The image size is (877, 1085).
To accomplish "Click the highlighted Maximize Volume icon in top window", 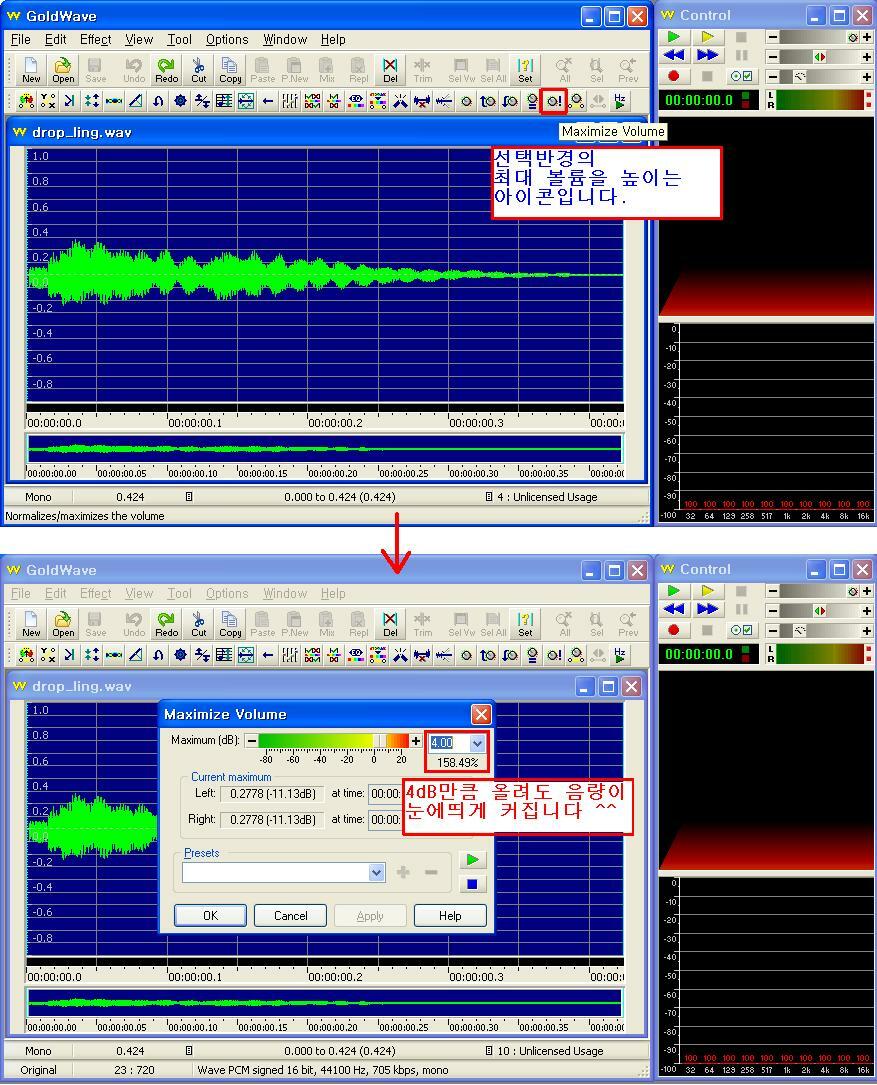I will (x=553, y=100).
